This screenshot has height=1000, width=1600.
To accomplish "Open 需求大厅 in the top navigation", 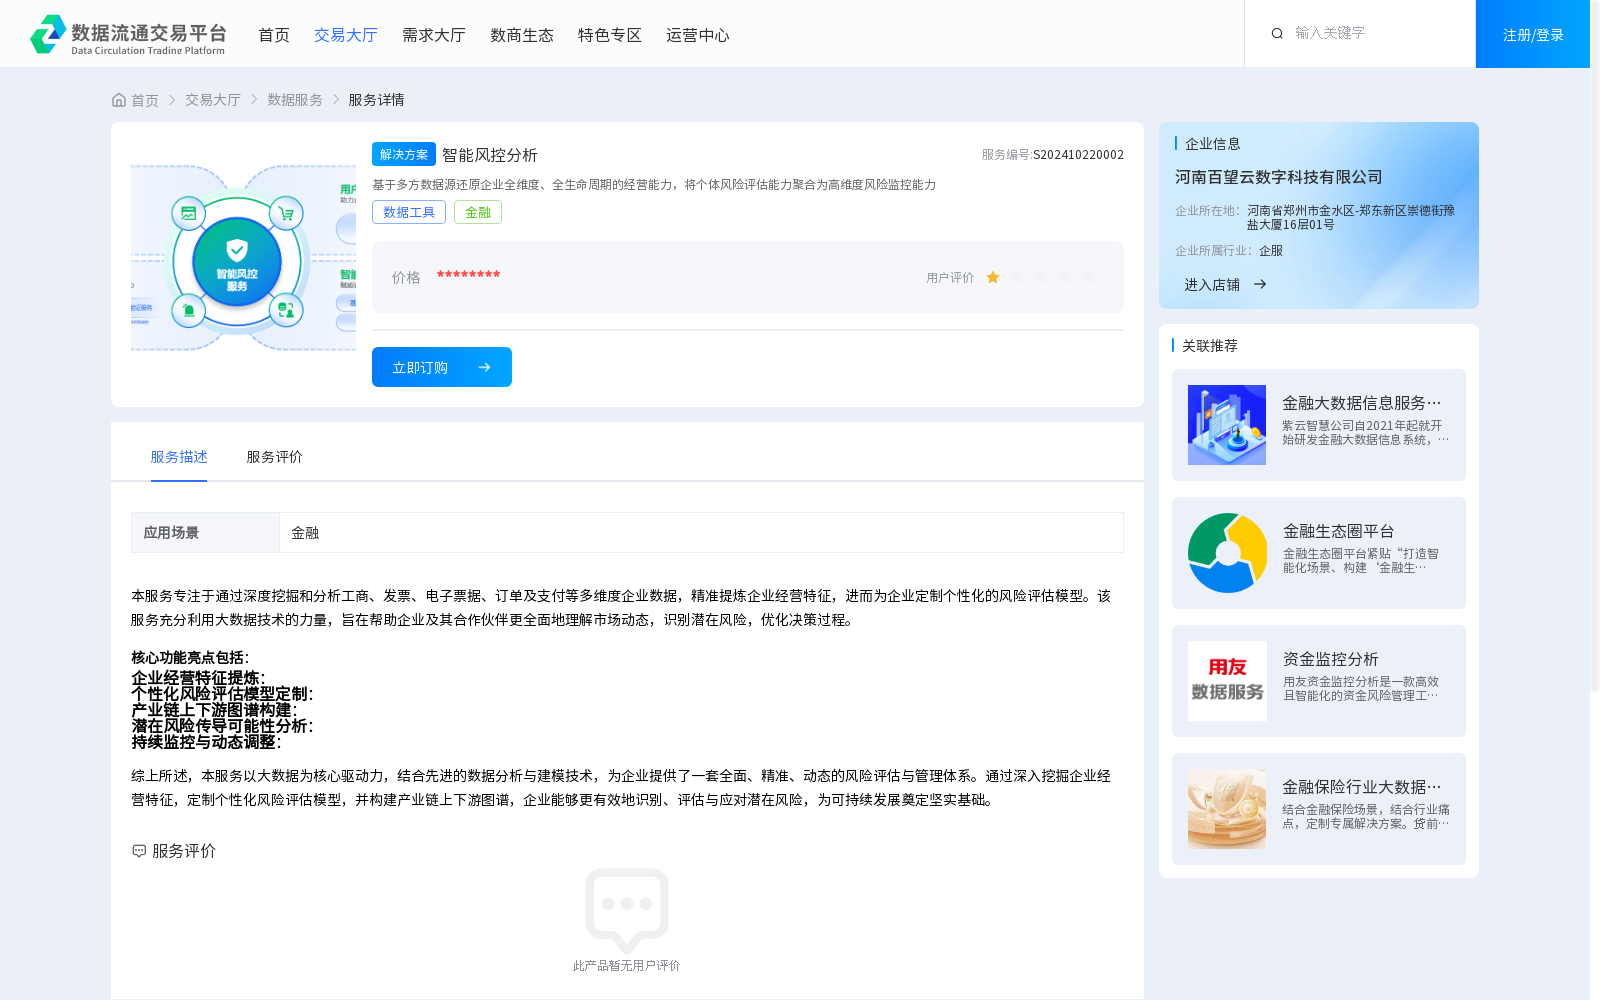I will pos(434,35).
